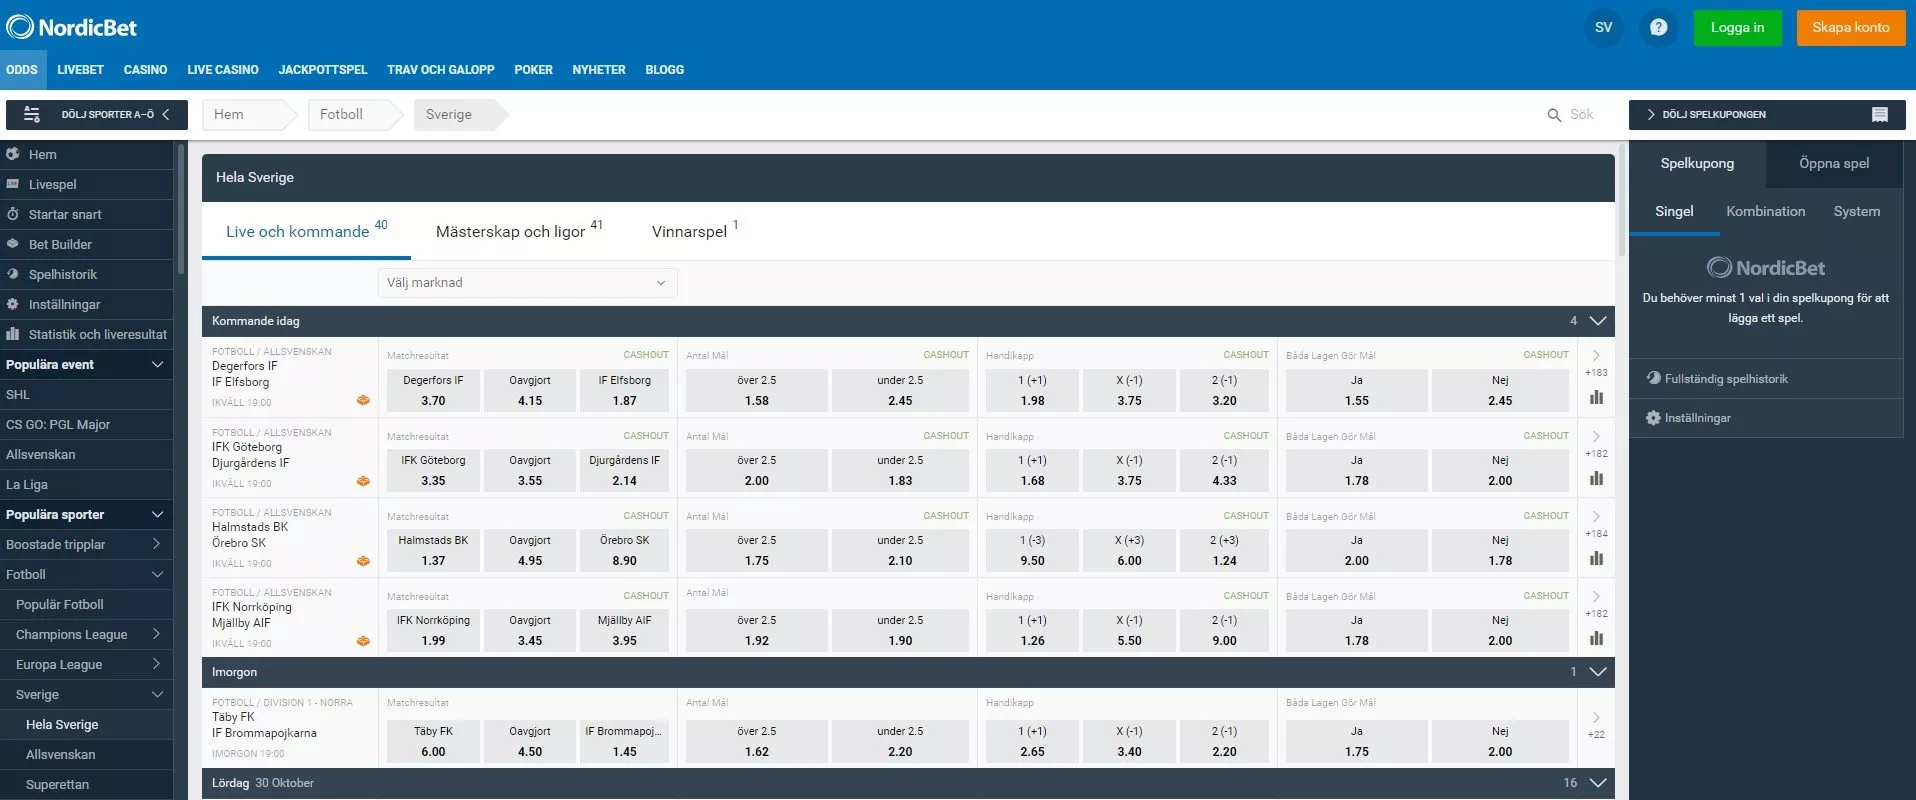Open the betslip receipt icon
The height and width of the screenshot is (800, 1916).
click(1880, 115)
